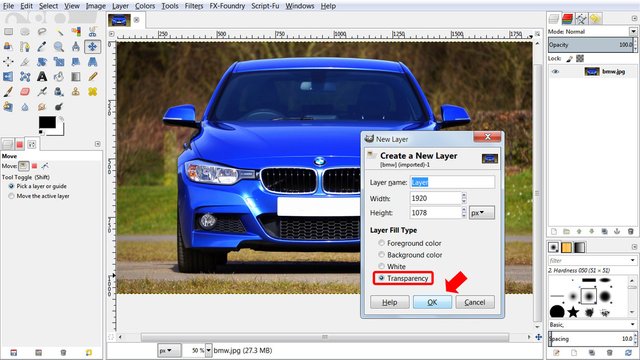Switch to the Patterns tab in brushes dock
This screenshot has width=640, height=360.
(x=567, y=247)
